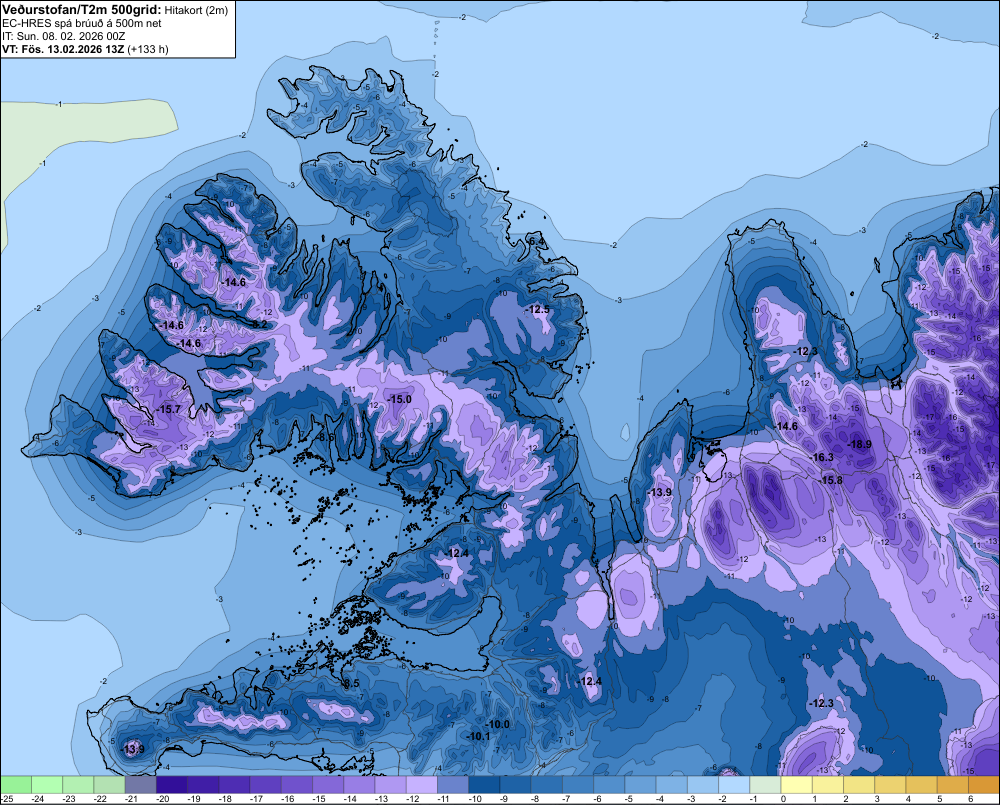Select the -10.1 temperature label on the map
1000x805 pixels.
(x=478, y=735)
